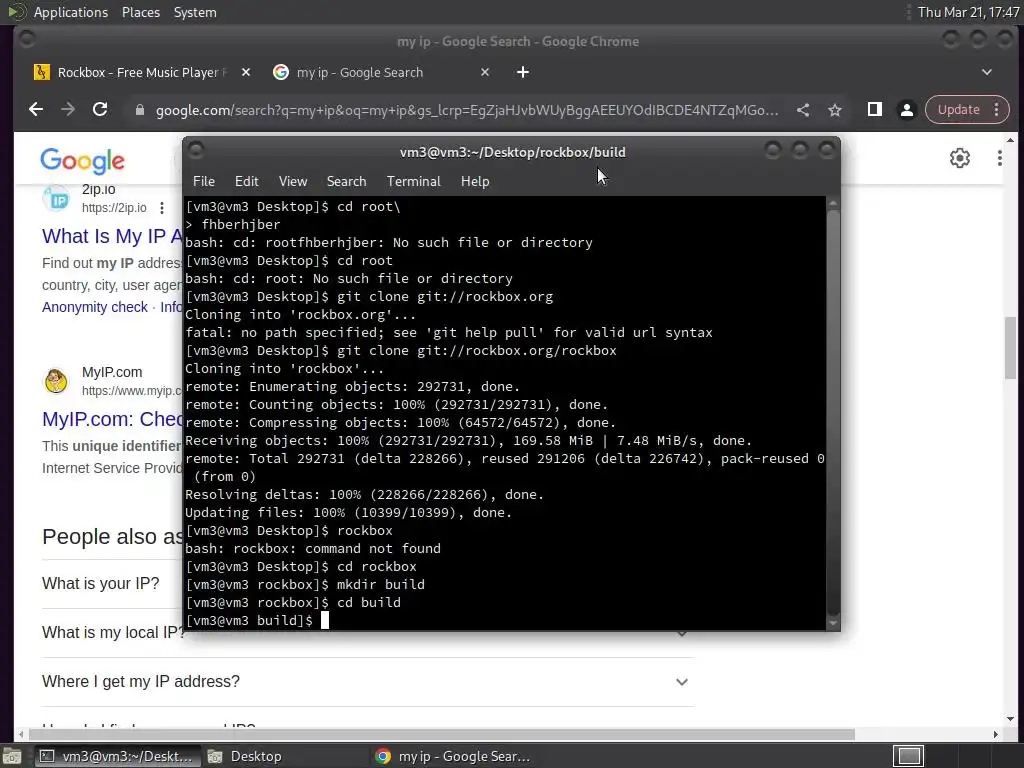Open a new Chrome tab

(x=523, y=72)
